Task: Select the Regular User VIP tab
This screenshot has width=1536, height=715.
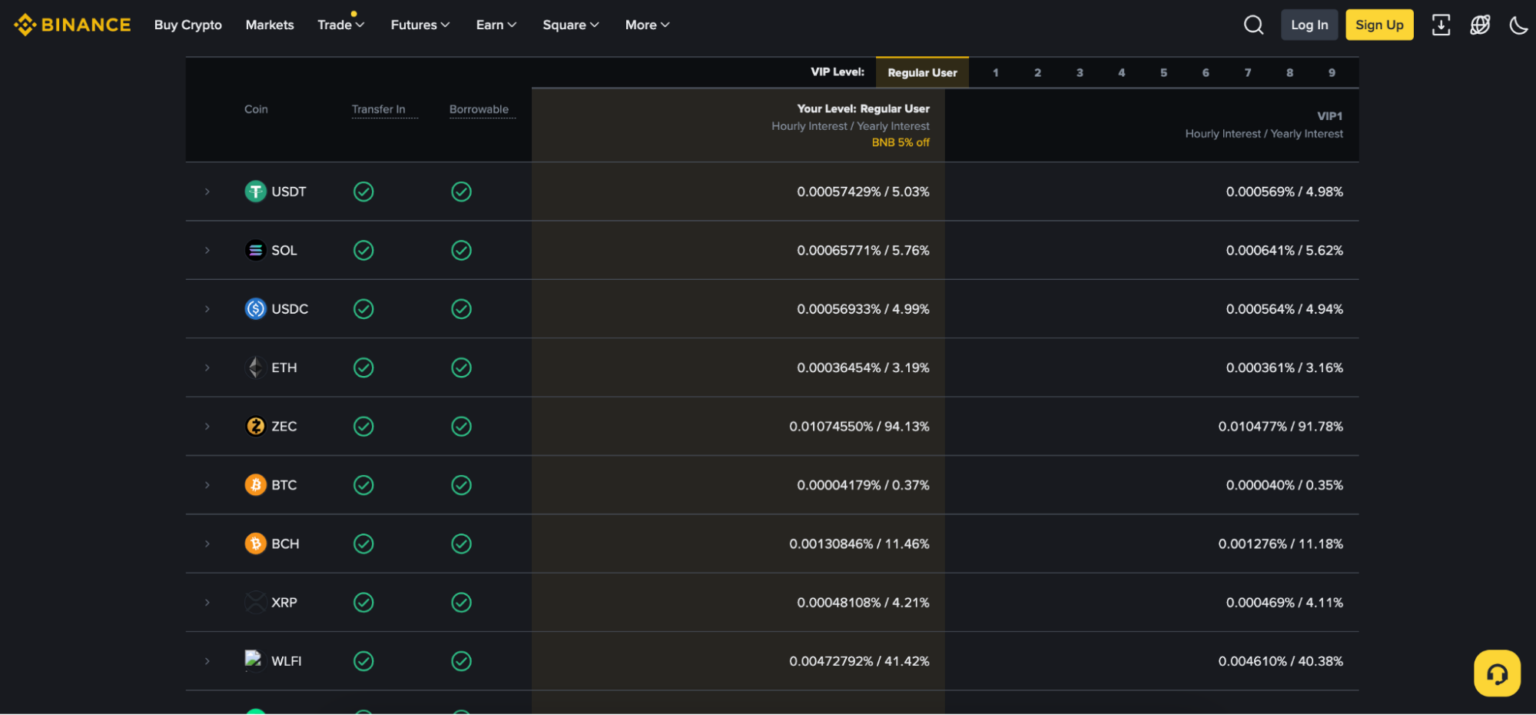Action: coord(922,72)
